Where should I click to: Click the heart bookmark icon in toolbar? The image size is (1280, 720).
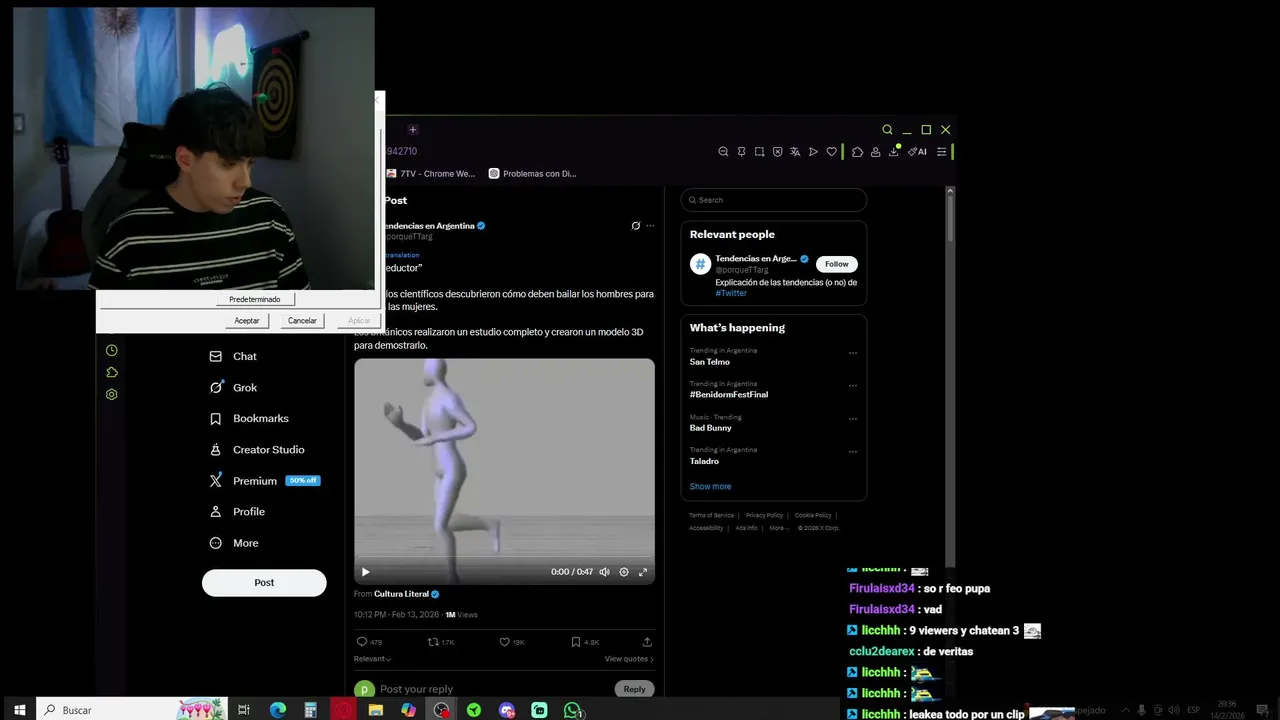point(831,152)
